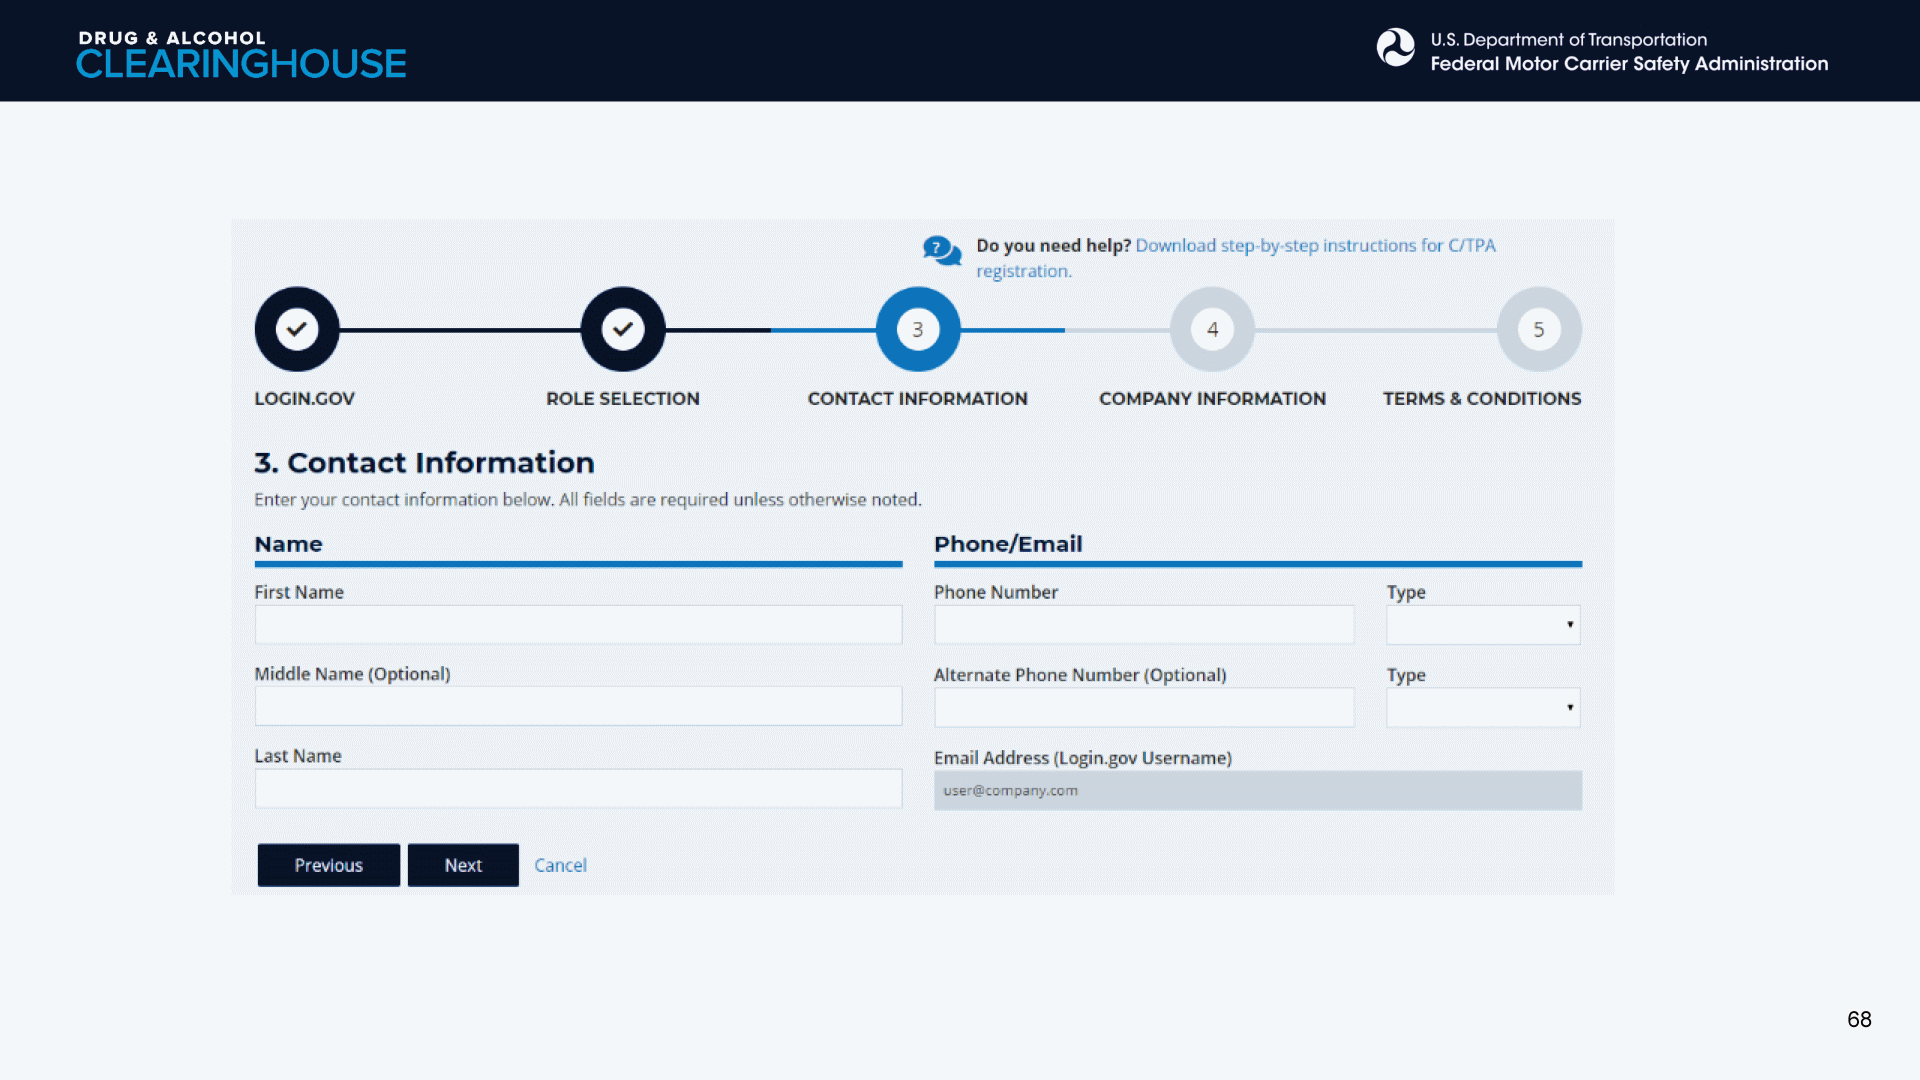The height and width of the screenshot is (1080, 1920).
Task: Click the Drug & Alcohol Clearinghouse logo
Action: click(x=241, y=53)
